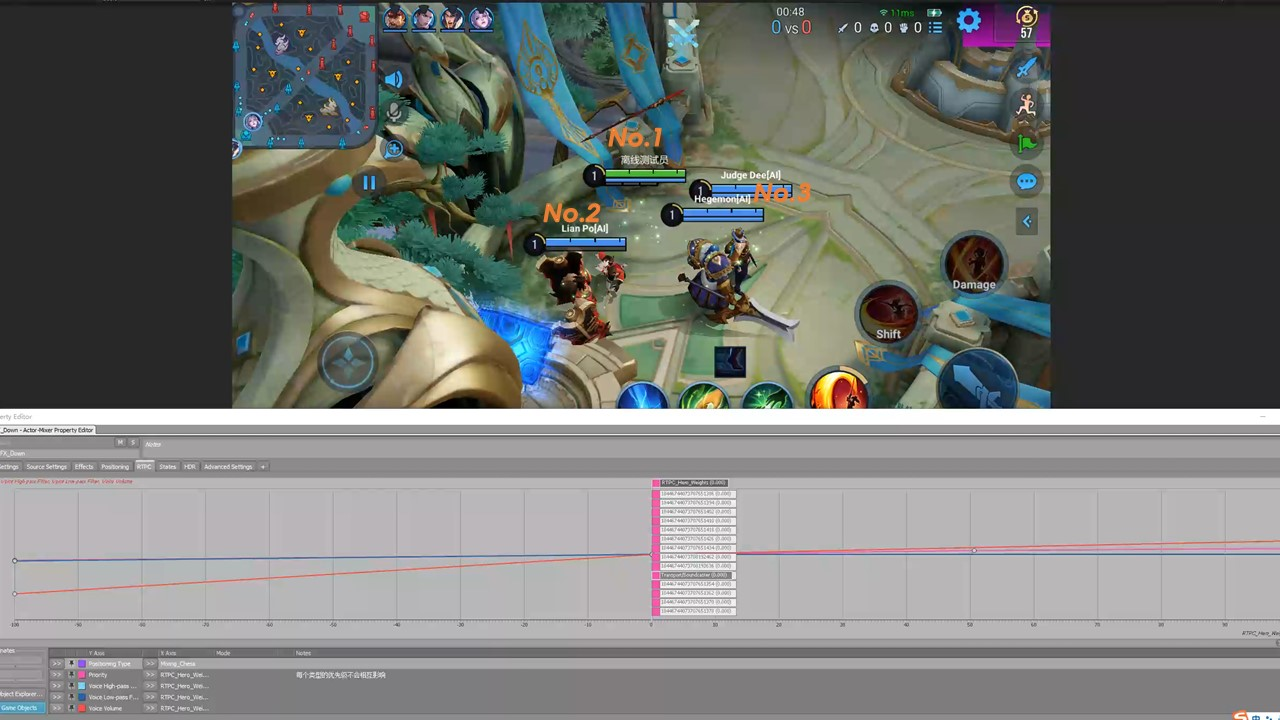Viewport: 1280px width, 720px height.
Task: Open the game settings gear icon
Action: click(969, 20)
